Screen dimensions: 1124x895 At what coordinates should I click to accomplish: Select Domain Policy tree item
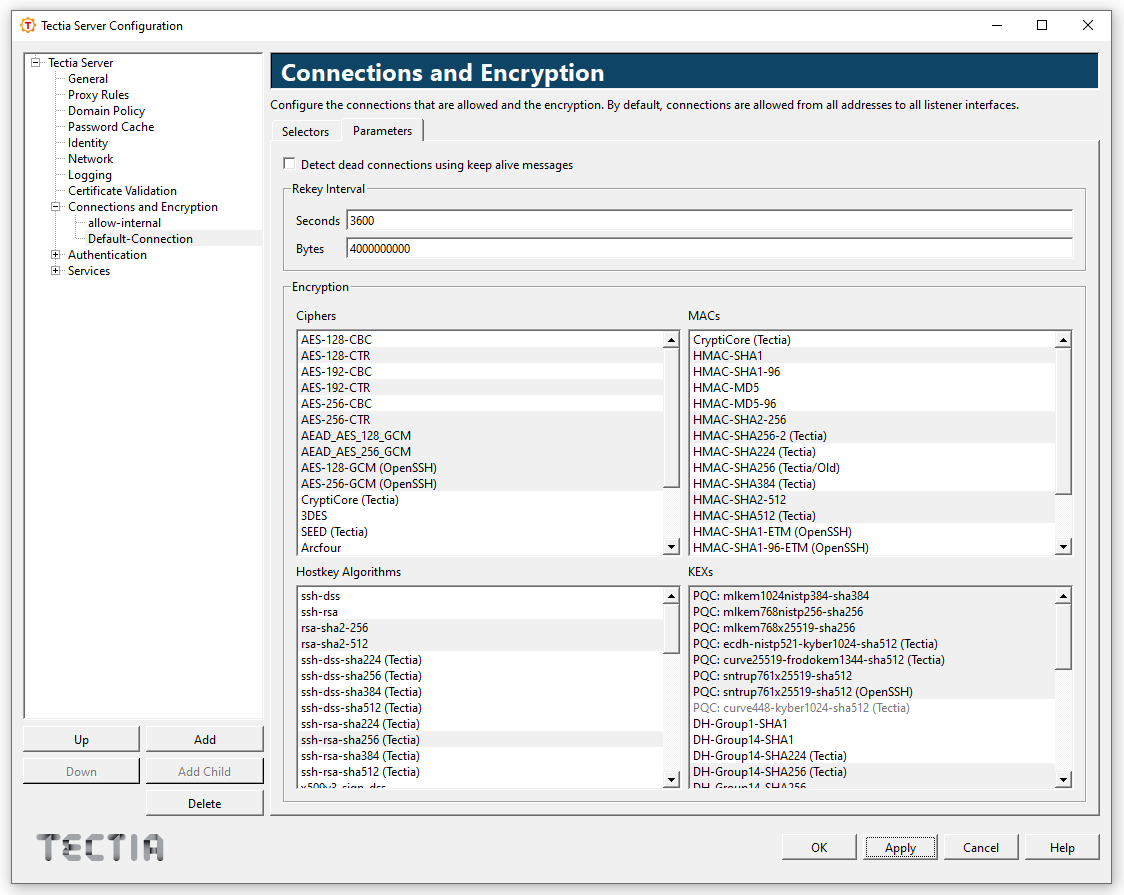[x=106, y=110]
